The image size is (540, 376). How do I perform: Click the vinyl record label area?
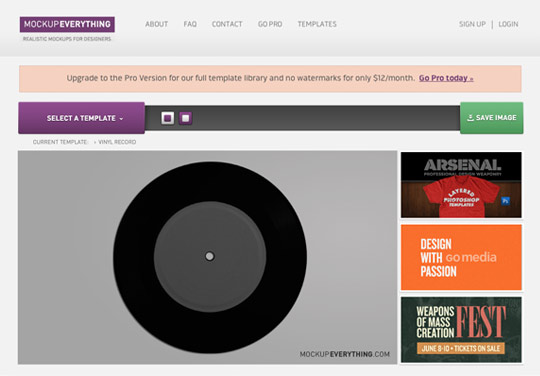210,257
